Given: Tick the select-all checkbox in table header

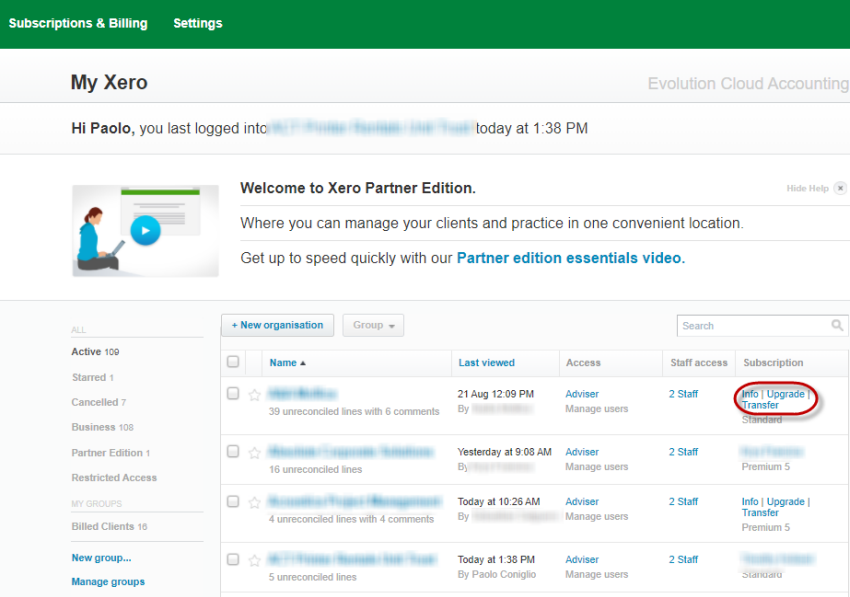Looking at the screenshot, I should (233, 362).
